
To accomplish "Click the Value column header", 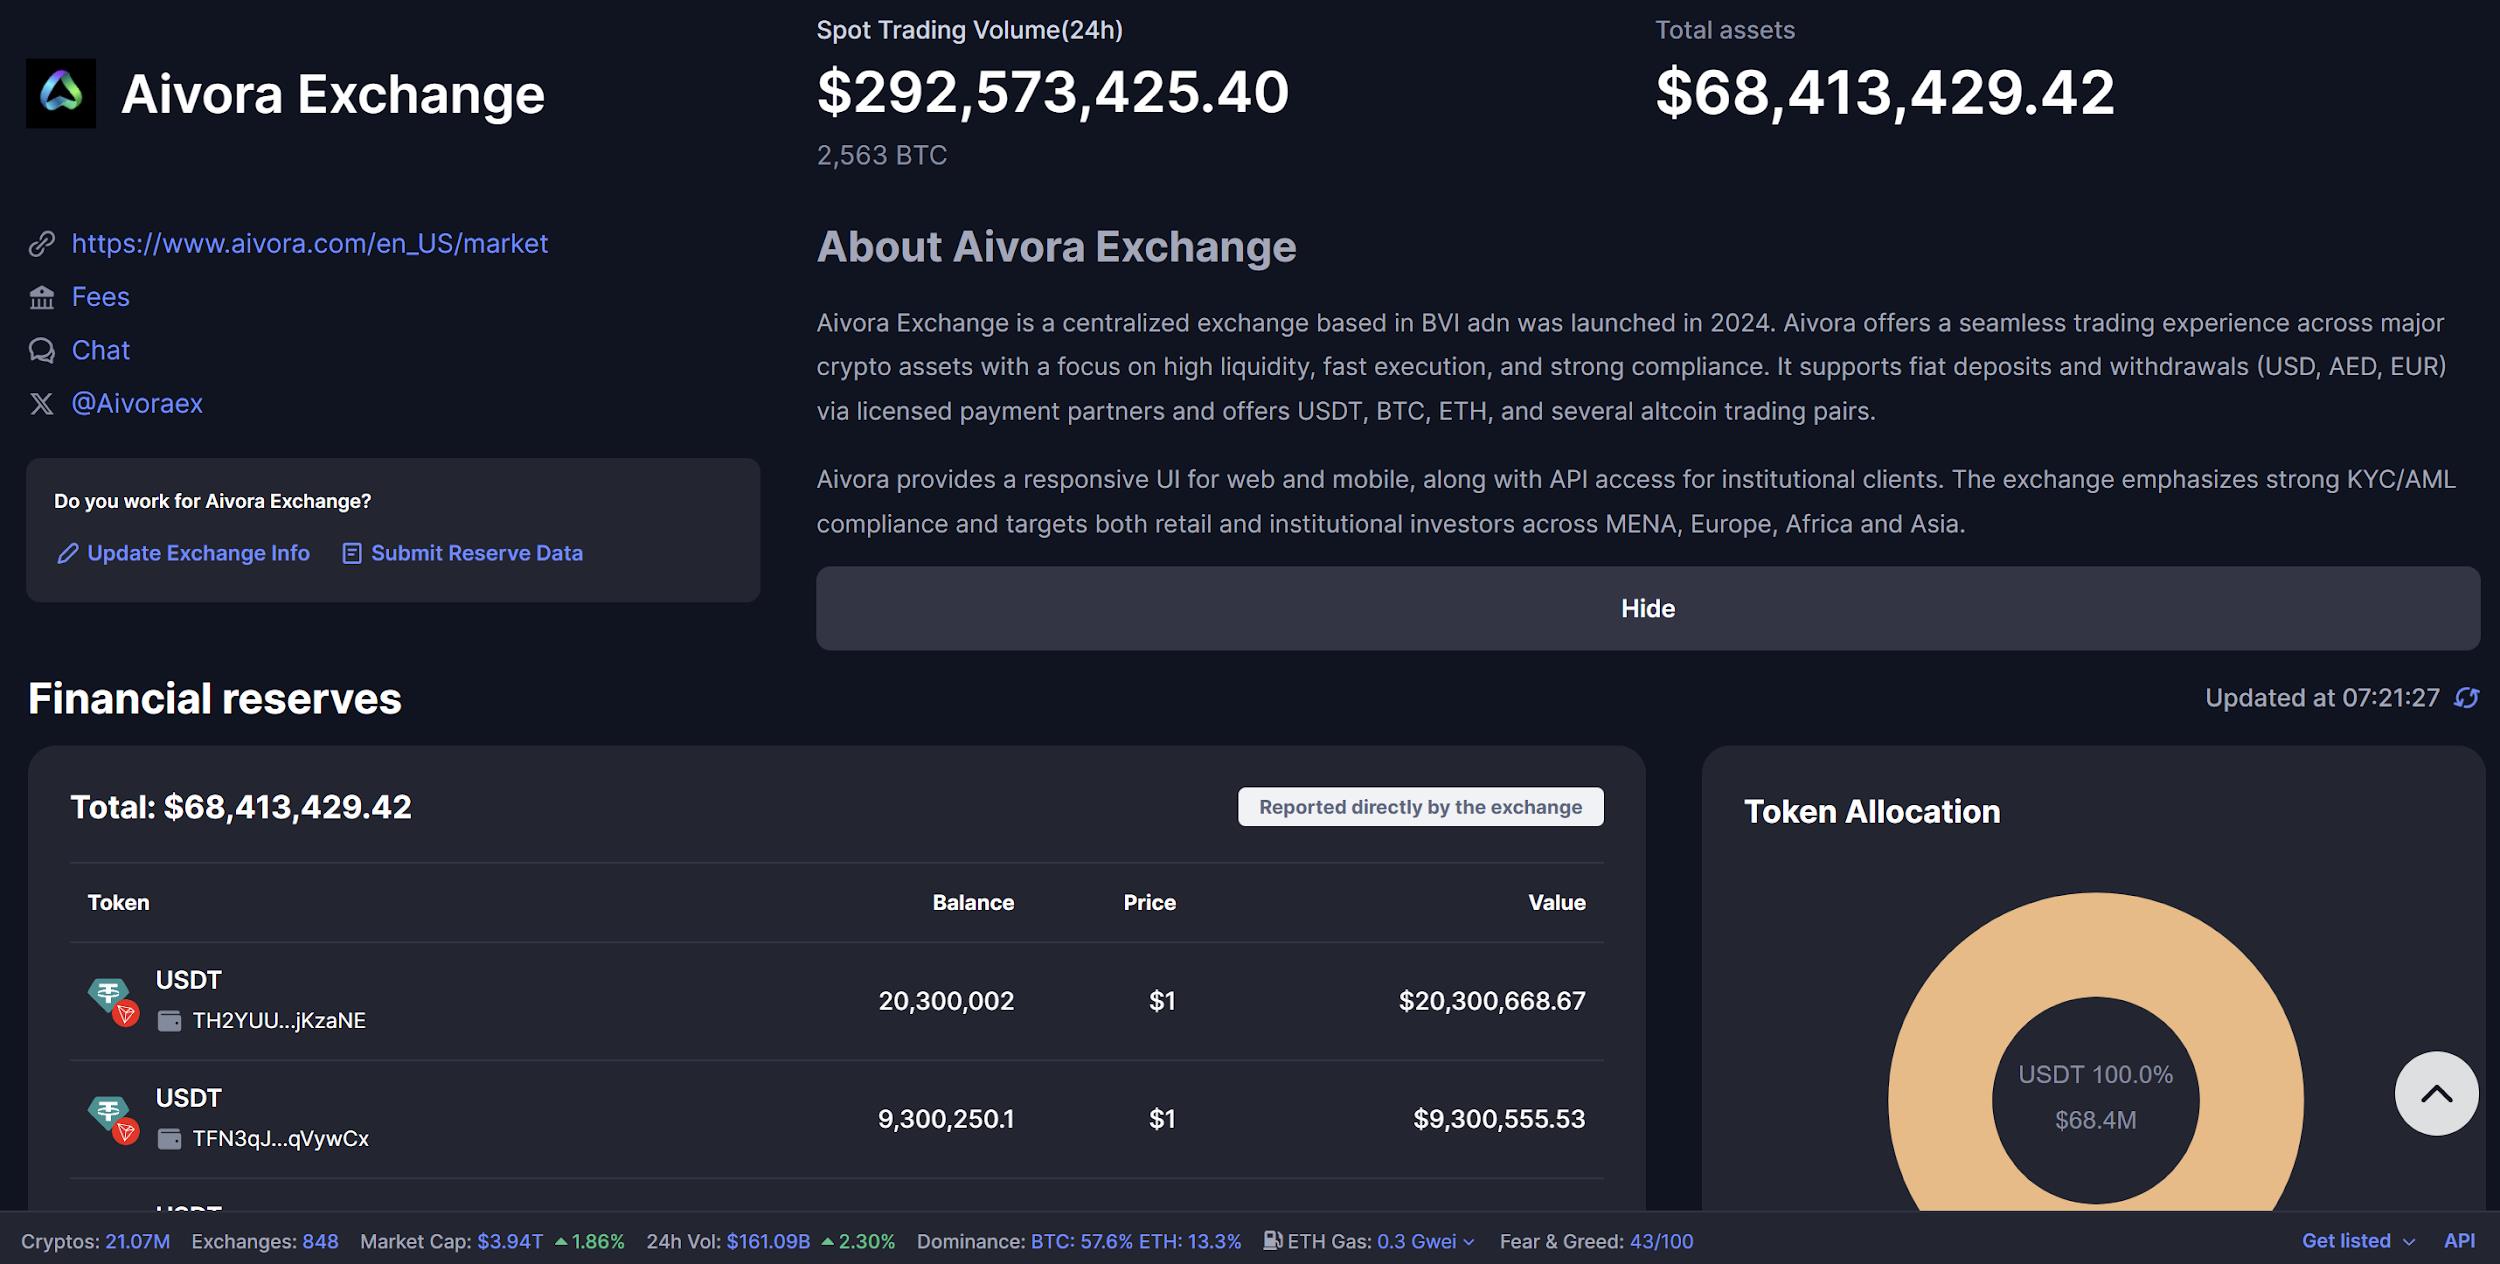I will point(1557,902).
